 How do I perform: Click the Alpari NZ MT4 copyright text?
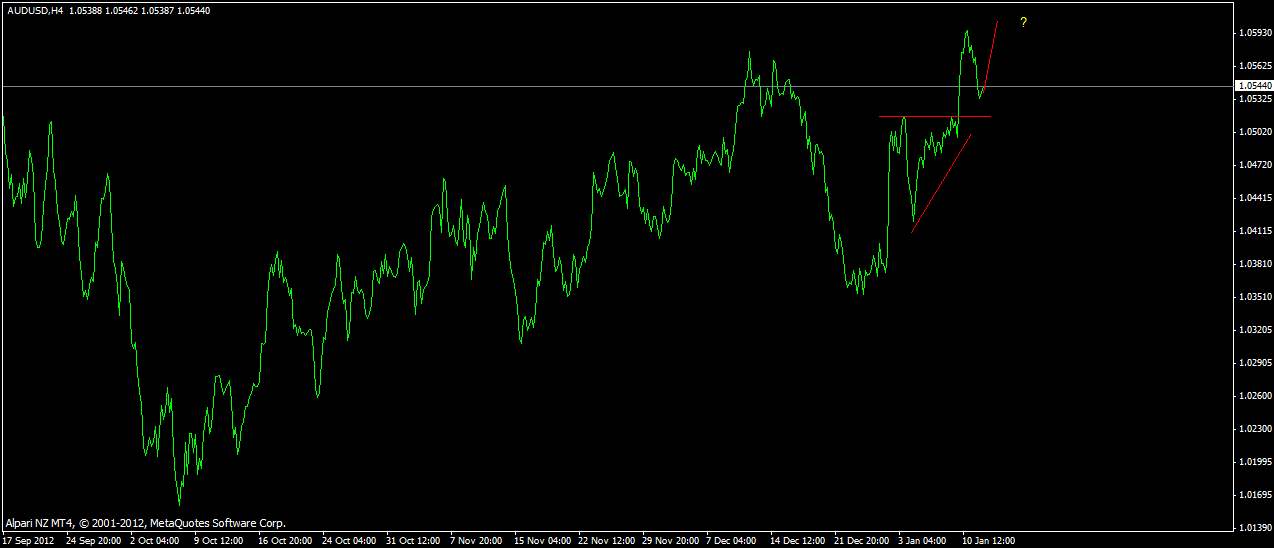click(x=145, y=523)
